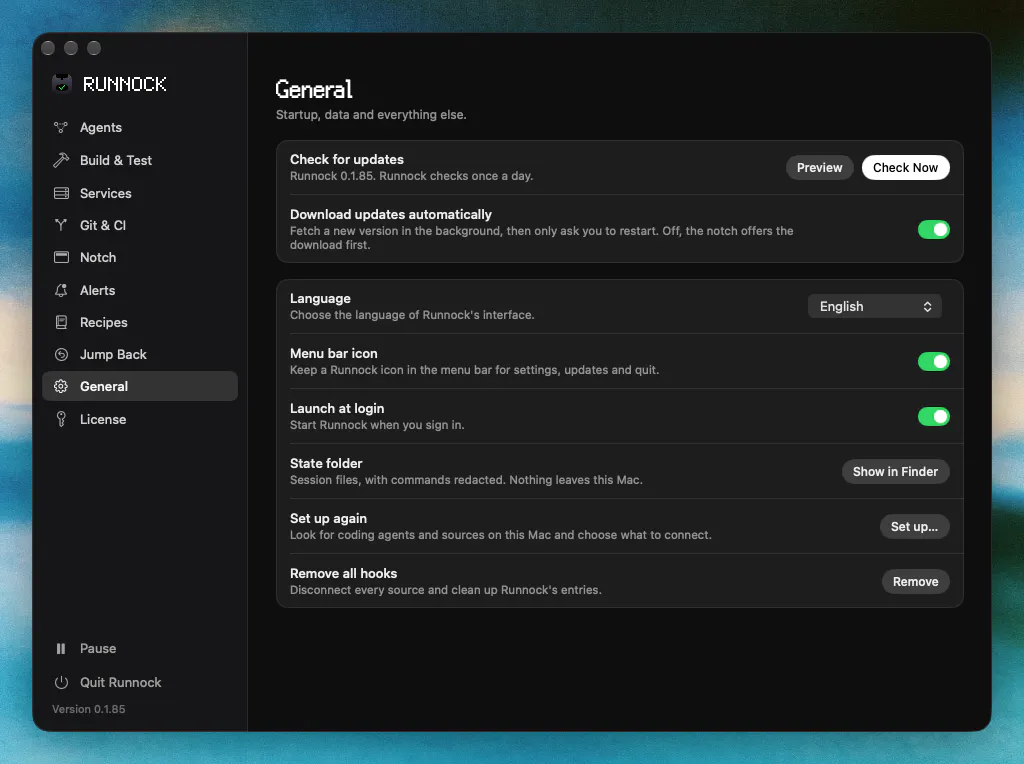
Task: Select the Git & CI branch icon
Action: click(61, 225)
